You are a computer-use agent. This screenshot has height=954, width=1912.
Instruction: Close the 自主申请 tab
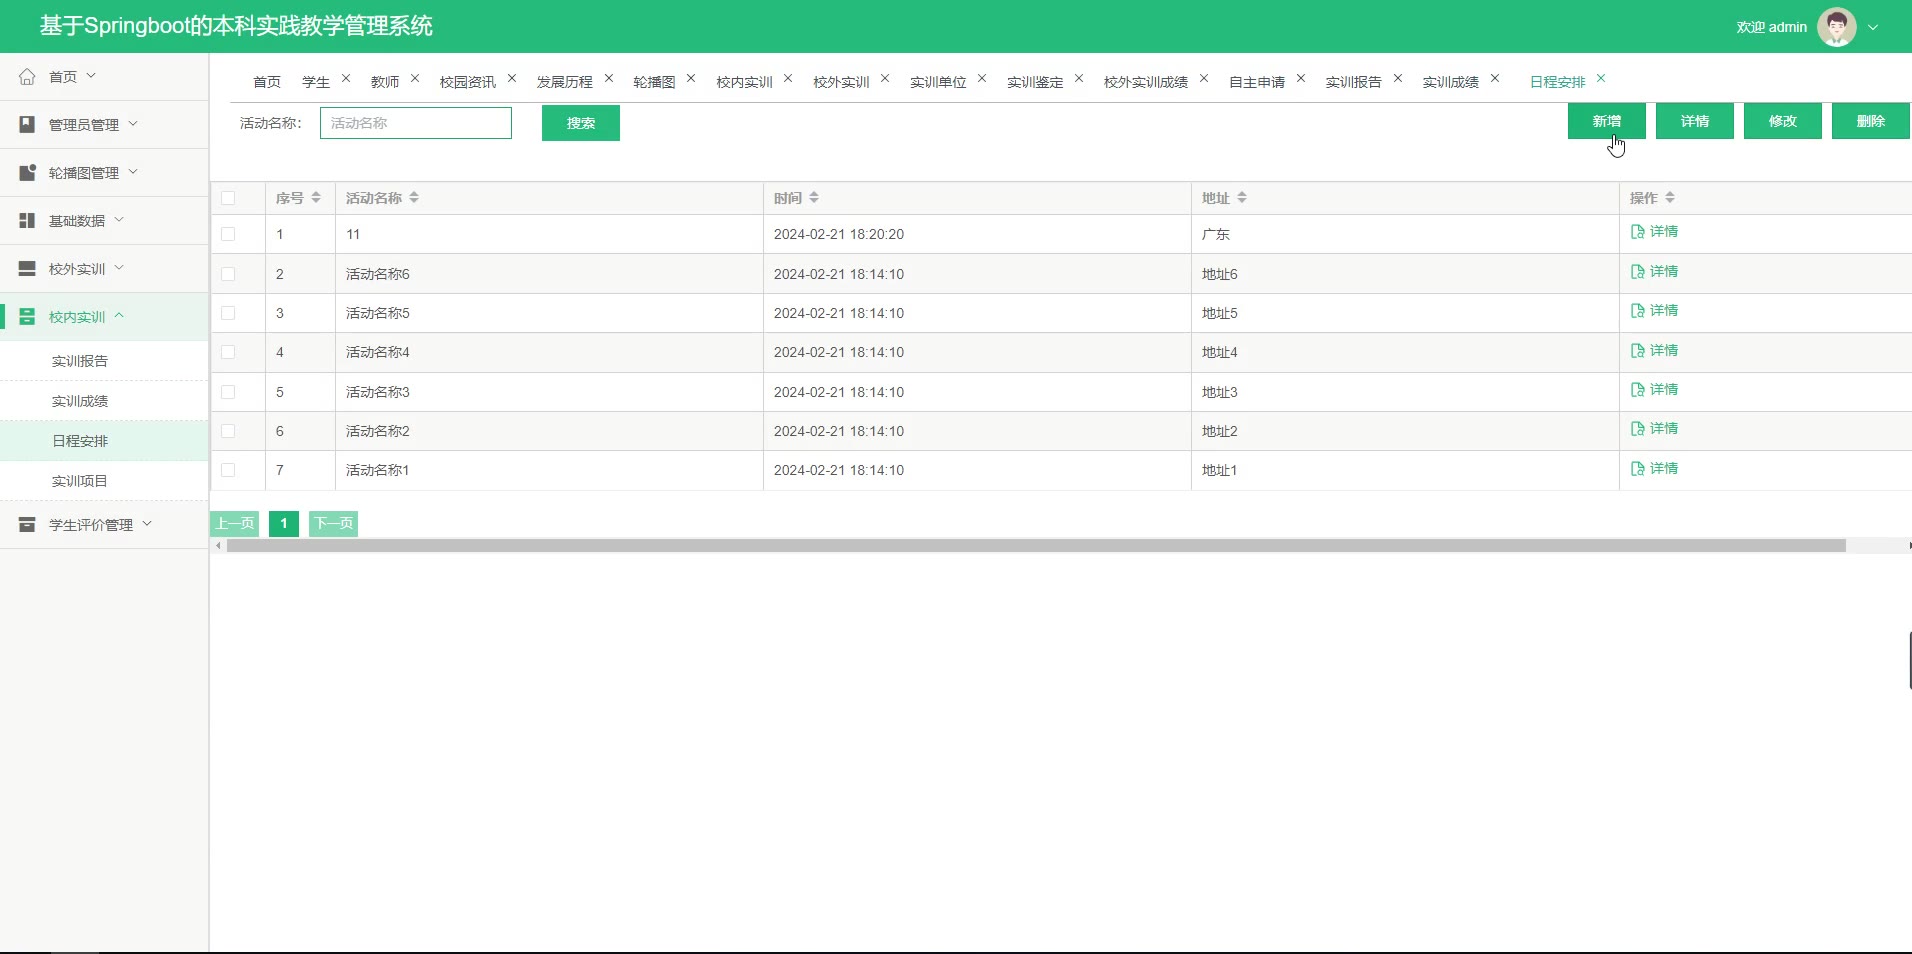[x=1301, y=78]
